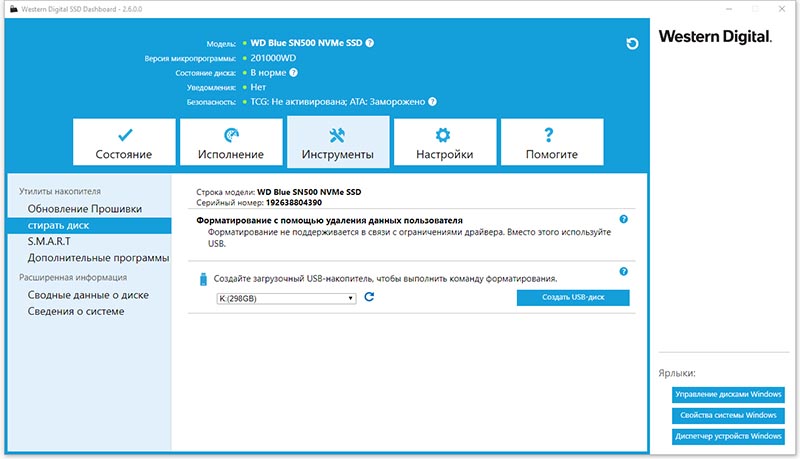Select 'стирать диск' in sidebar

[89, 225]
